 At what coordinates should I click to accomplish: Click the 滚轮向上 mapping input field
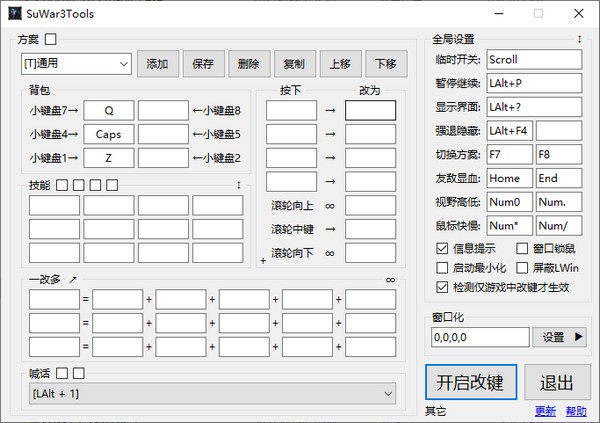pyautogui.click(x=370, y=206)
